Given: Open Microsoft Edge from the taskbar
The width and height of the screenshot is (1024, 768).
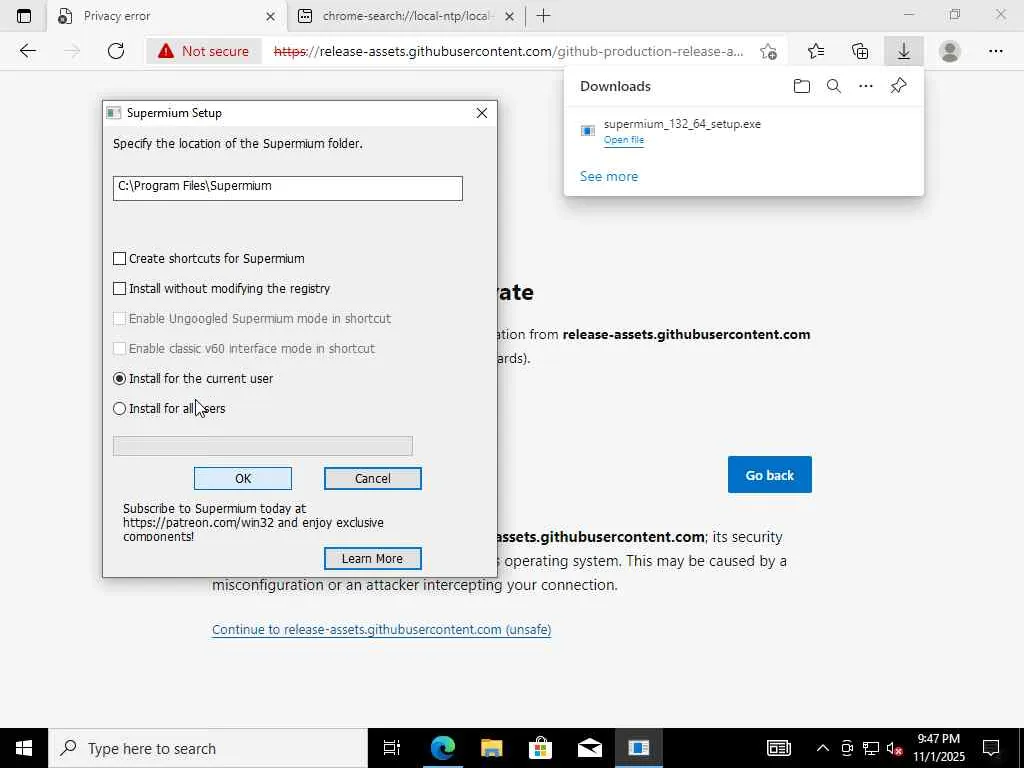Looking at the screenshot, I should [x=442, y=748].
